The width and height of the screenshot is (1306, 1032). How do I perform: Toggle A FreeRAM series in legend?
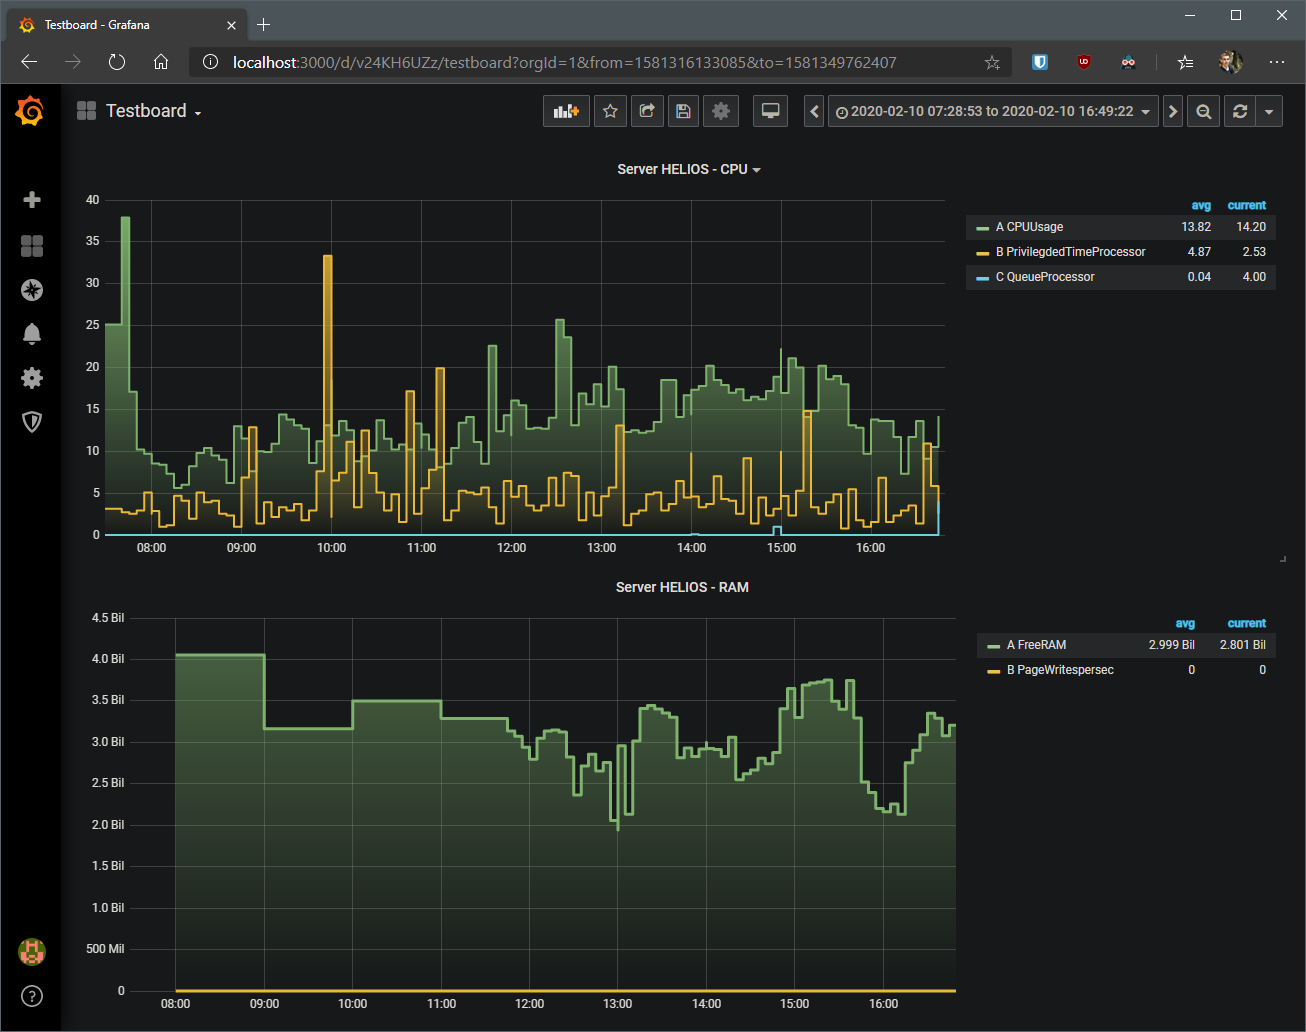[1036, 645]
